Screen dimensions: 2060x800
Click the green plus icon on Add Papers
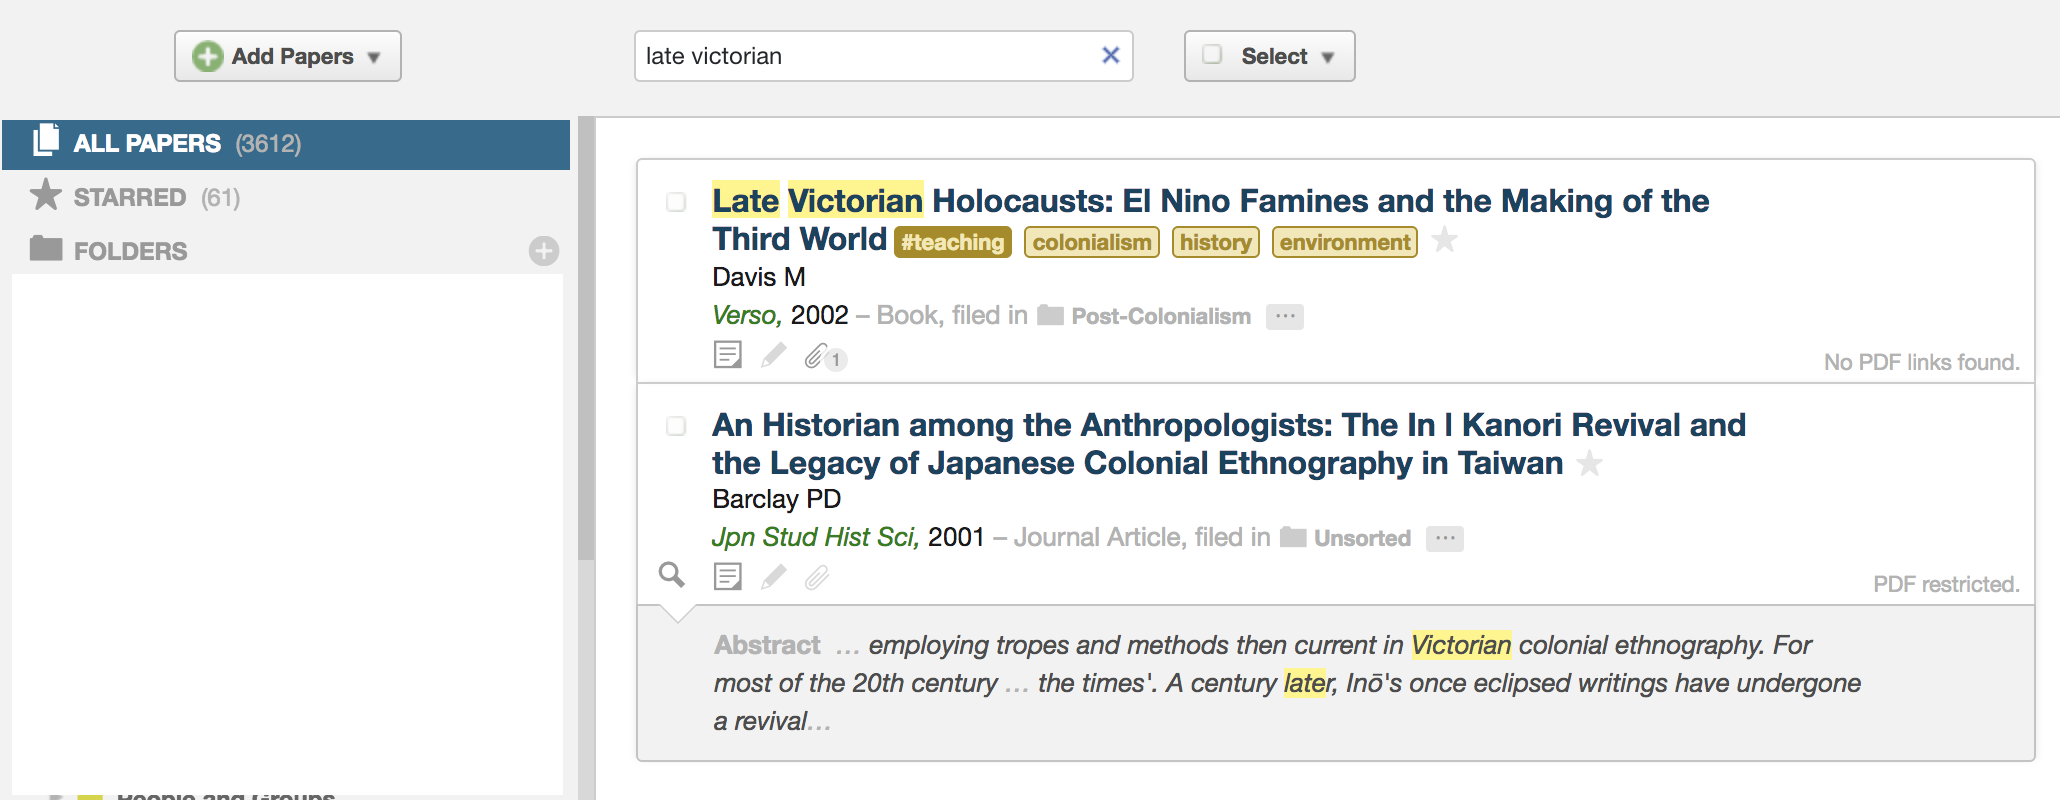[207, 56]
